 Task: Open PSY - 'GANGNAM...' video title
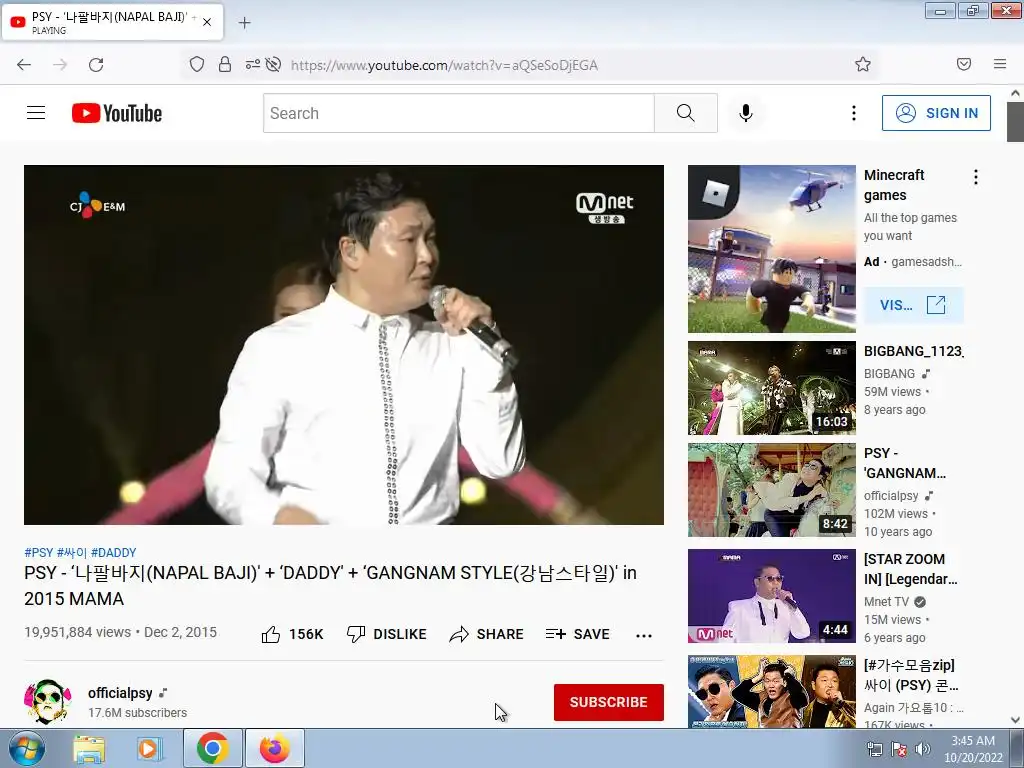[904, 463]
